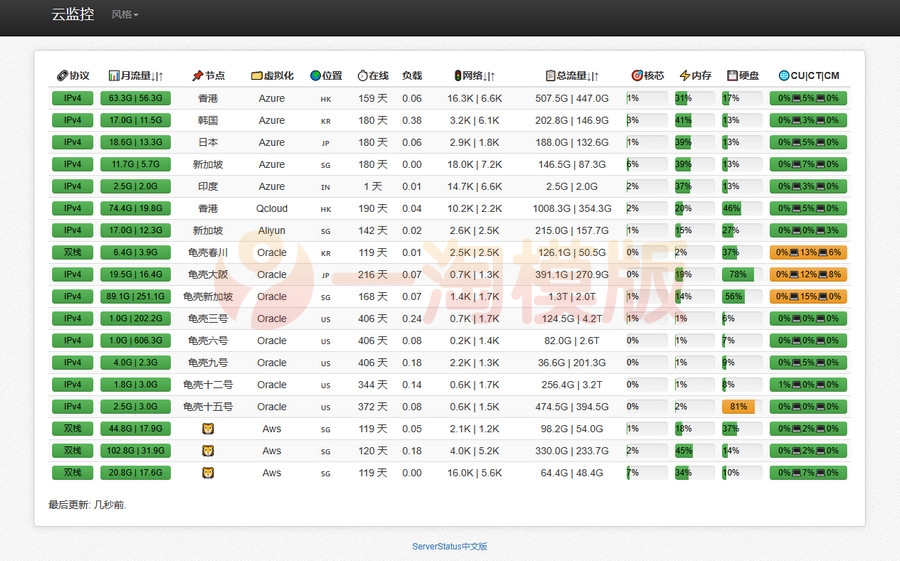Click the lion emoji in 44.8G | 17.9G row

click(208, 429)
